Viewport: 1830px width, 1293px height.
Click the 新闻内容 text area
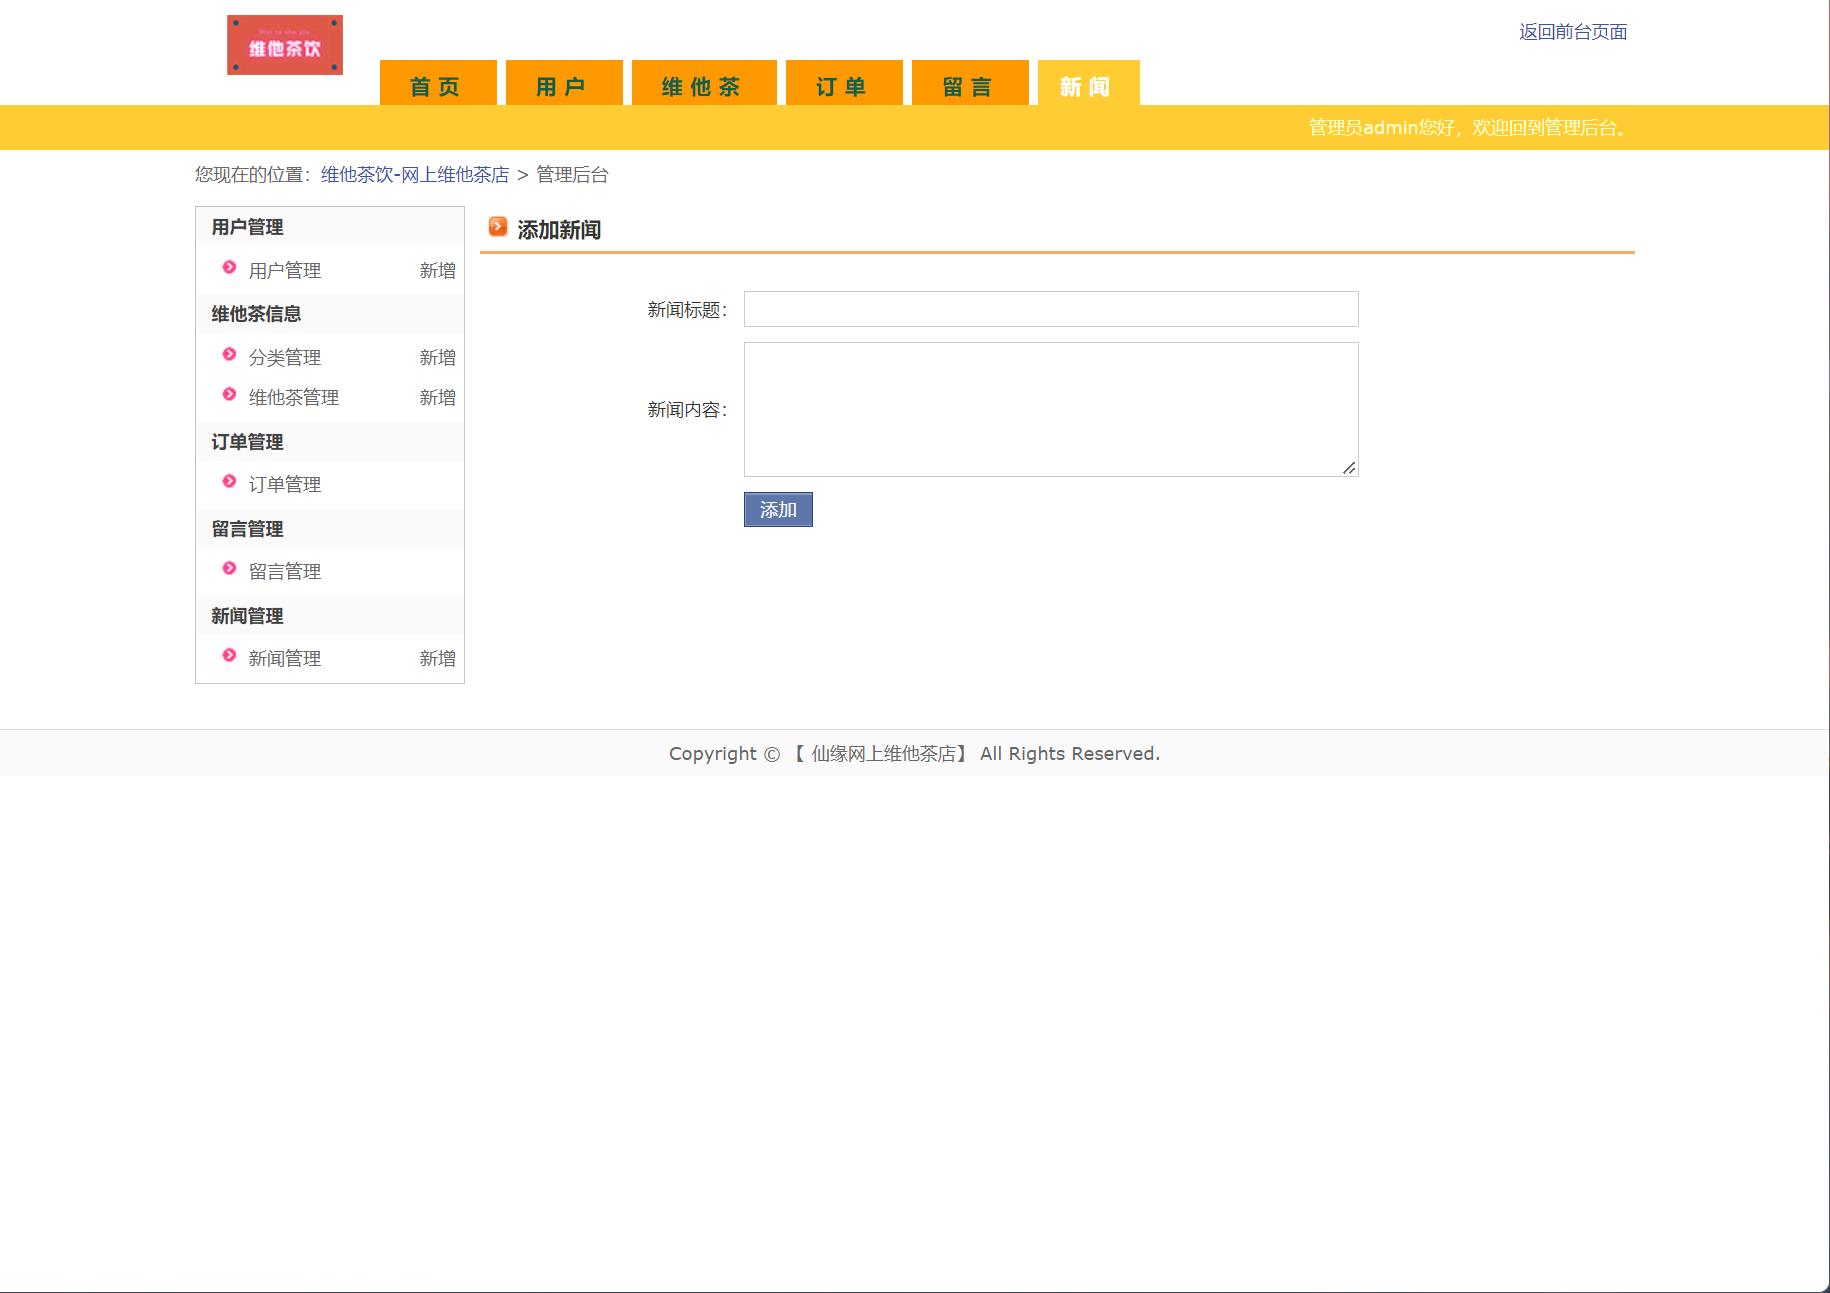tap(1049, 408)
